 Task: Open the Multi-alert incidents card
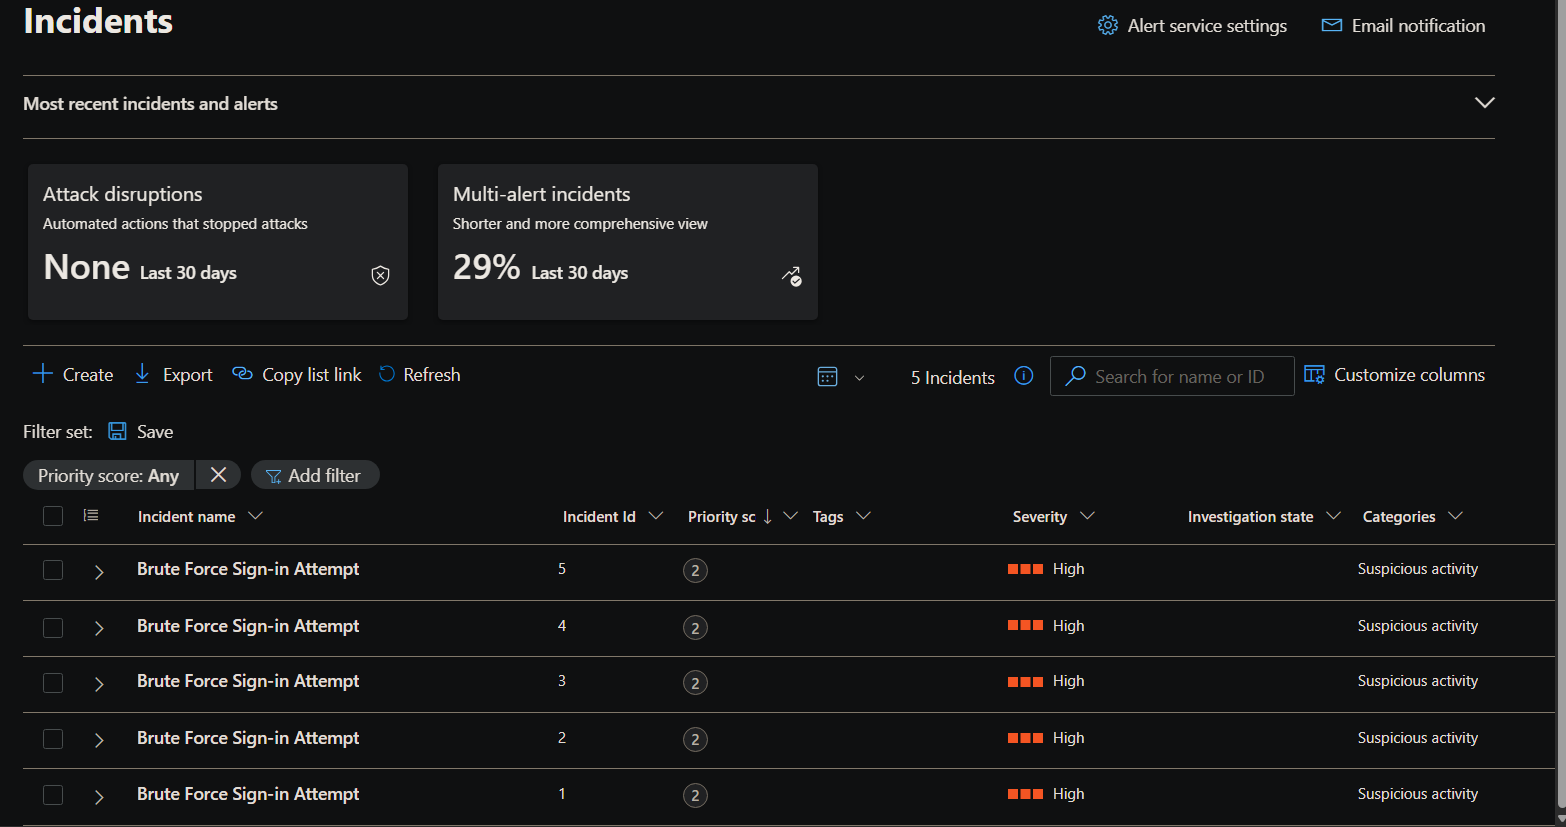pyautogui.click(x=628, y=242)
